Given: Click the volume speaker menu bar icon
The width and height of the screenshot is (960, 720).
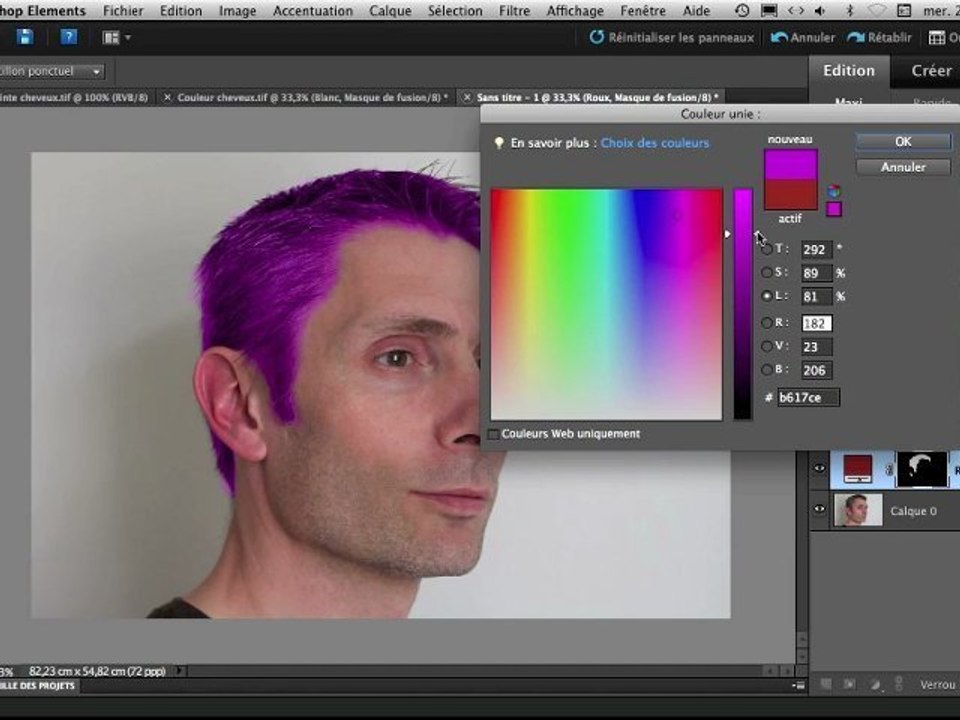Looking at the screenshot, I should 820,10.
